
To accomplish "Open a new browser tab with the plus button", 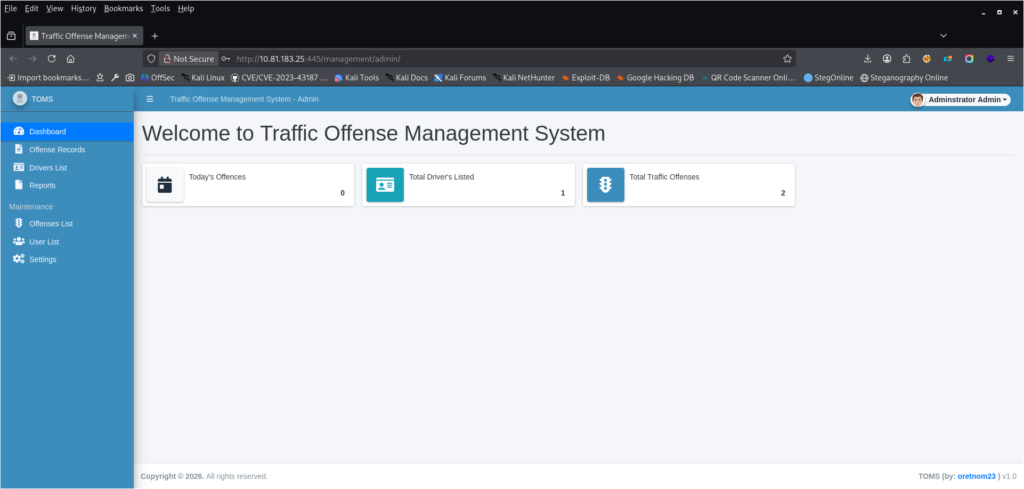I will (155, 35).
